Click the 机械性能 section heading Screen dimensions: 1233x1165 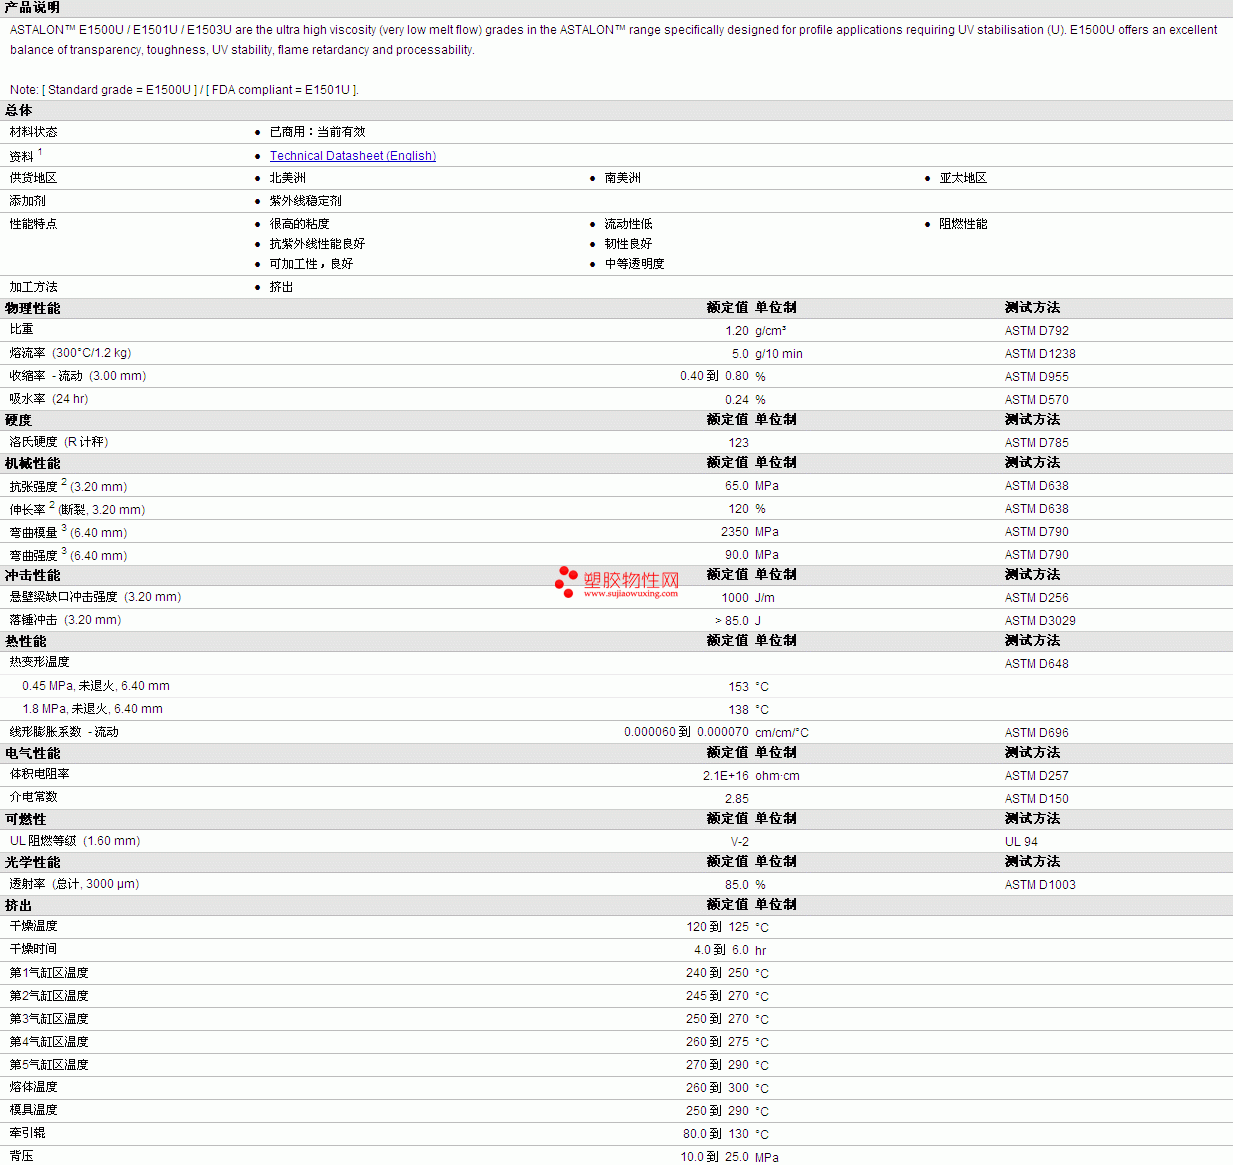tap(33, 464)
